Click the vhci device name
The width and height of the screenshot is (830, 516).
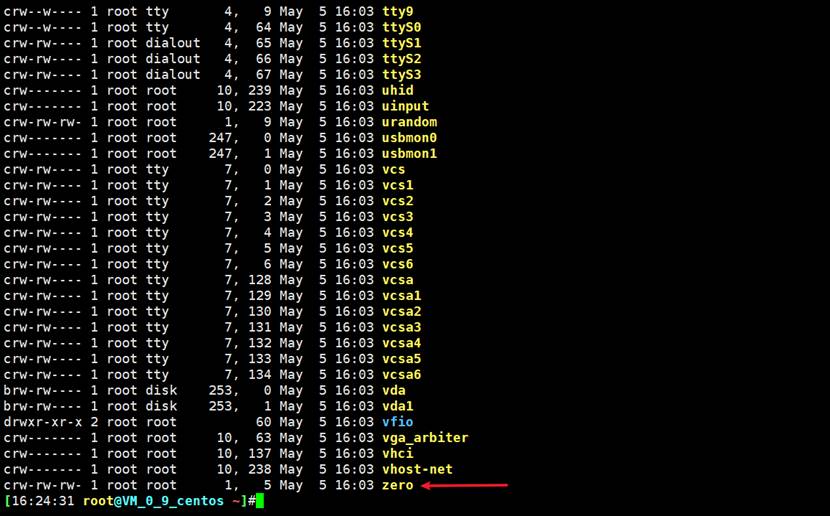coord(398,454)
